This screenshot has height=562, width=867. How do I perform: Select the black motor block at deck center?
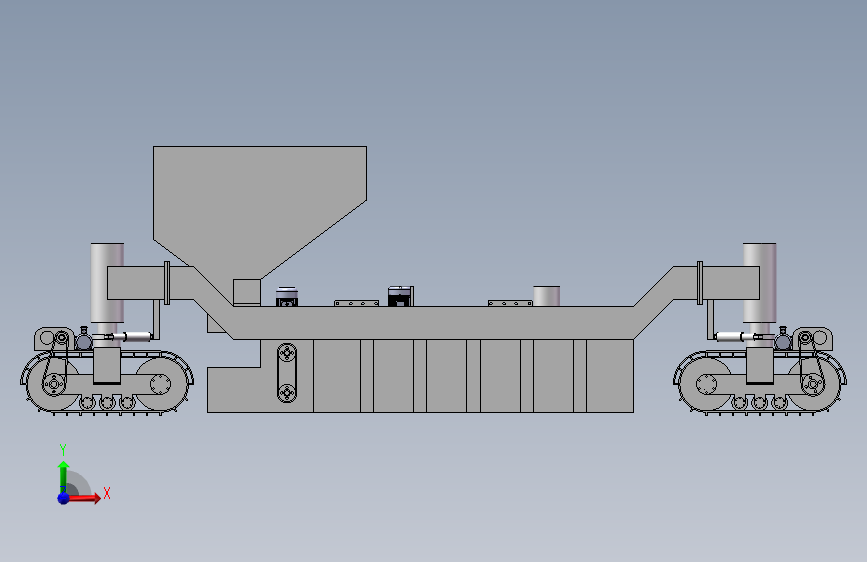pos(400,296)
